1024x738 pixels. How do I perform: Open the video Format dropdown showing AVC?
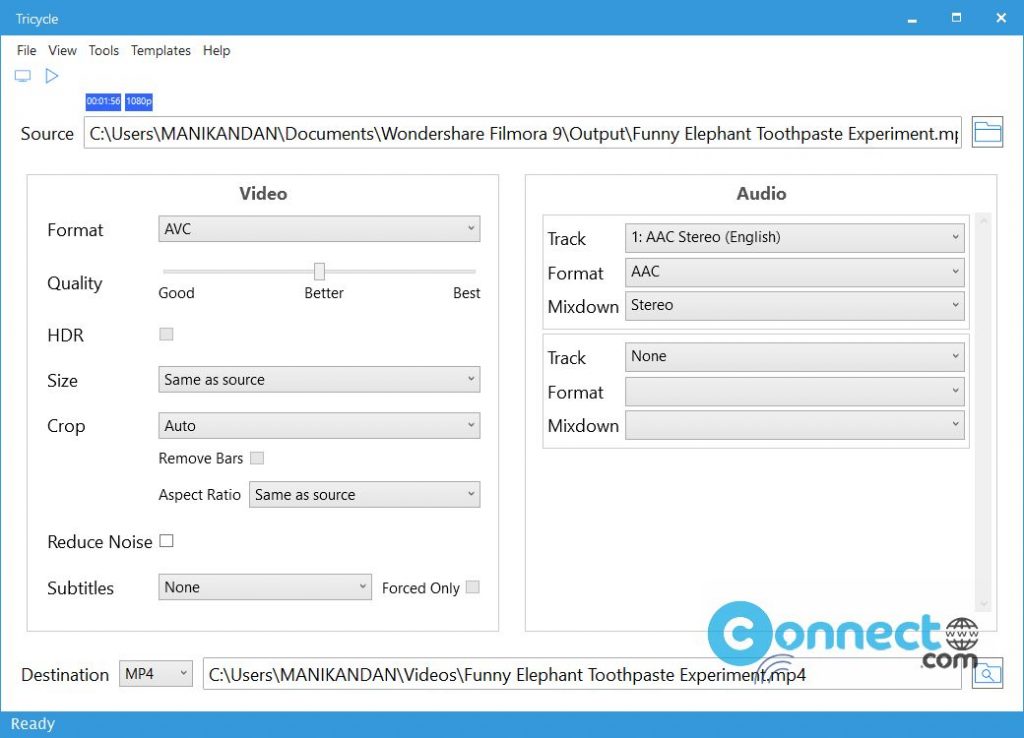tap(318, 228)
